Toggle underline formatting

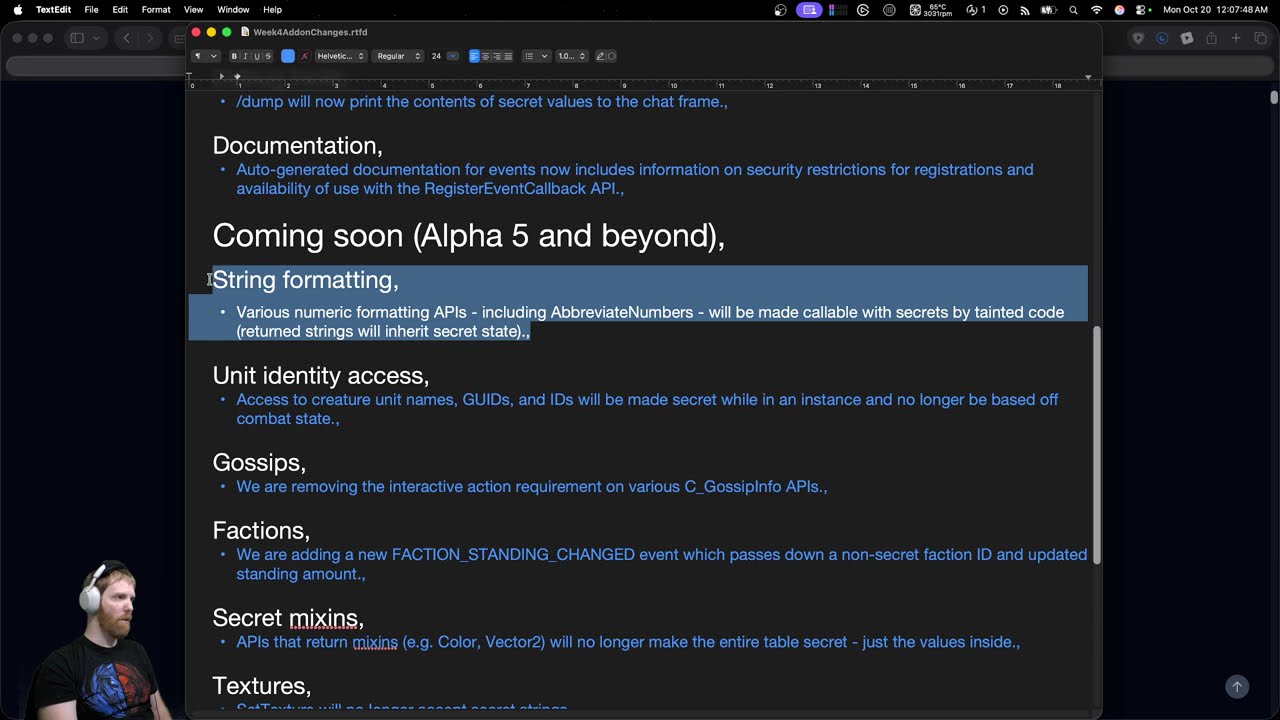(x=256, y=56)
